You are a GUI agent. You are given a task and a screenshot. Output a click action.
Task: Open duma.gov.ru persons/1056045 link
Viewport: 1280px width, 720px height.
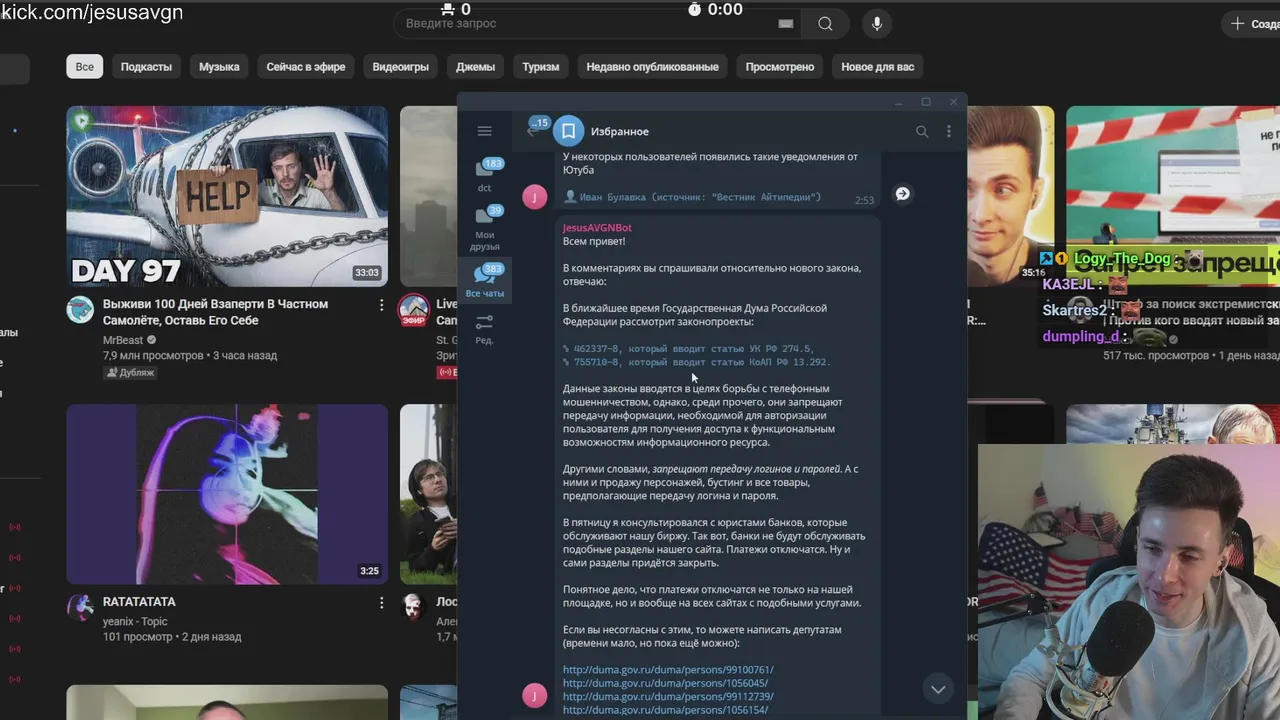(665, 683)
